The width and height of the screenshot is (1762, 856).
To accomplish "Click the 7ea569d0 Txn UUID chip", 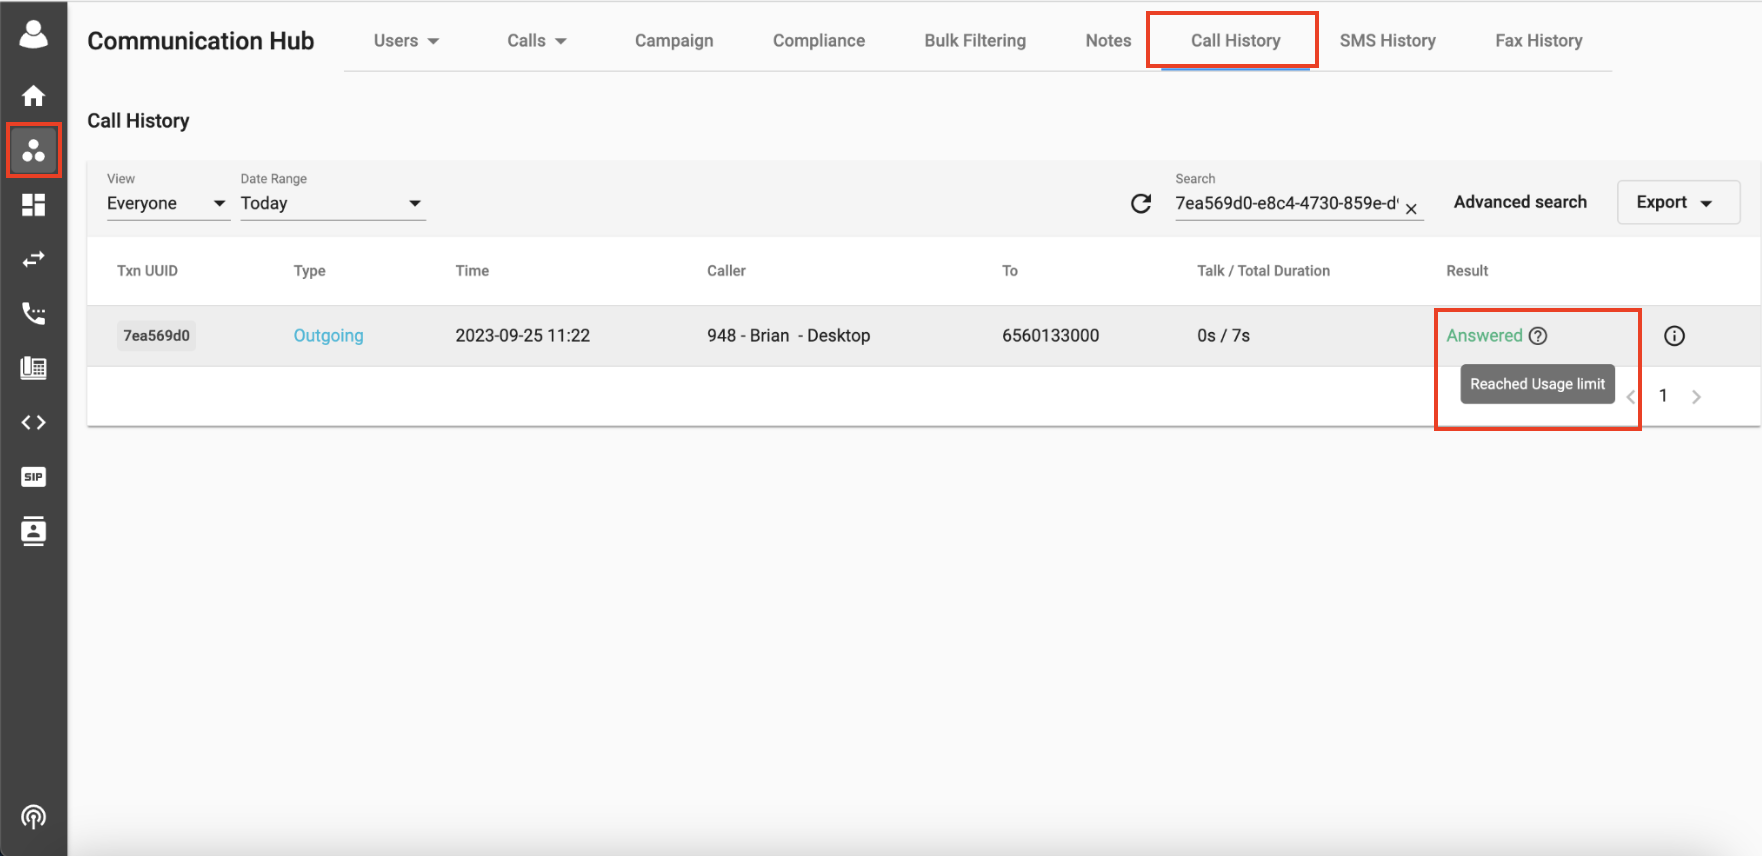I will pyautogui.click(x=156, y=336).
